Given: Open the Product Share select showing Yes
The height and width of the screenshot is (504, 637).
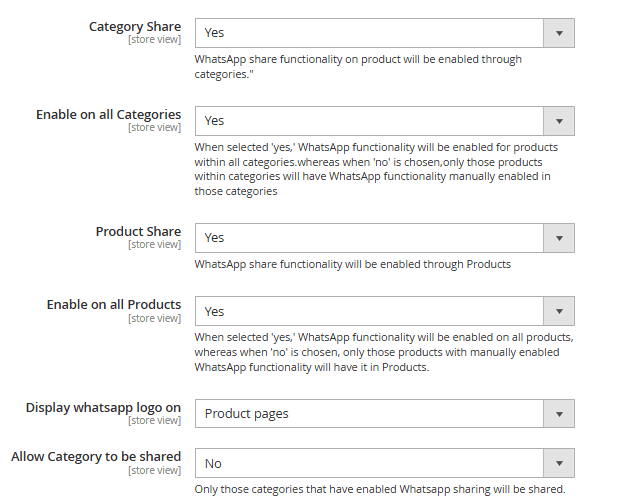Looking at the screenshot, I should tap(369, 238).
